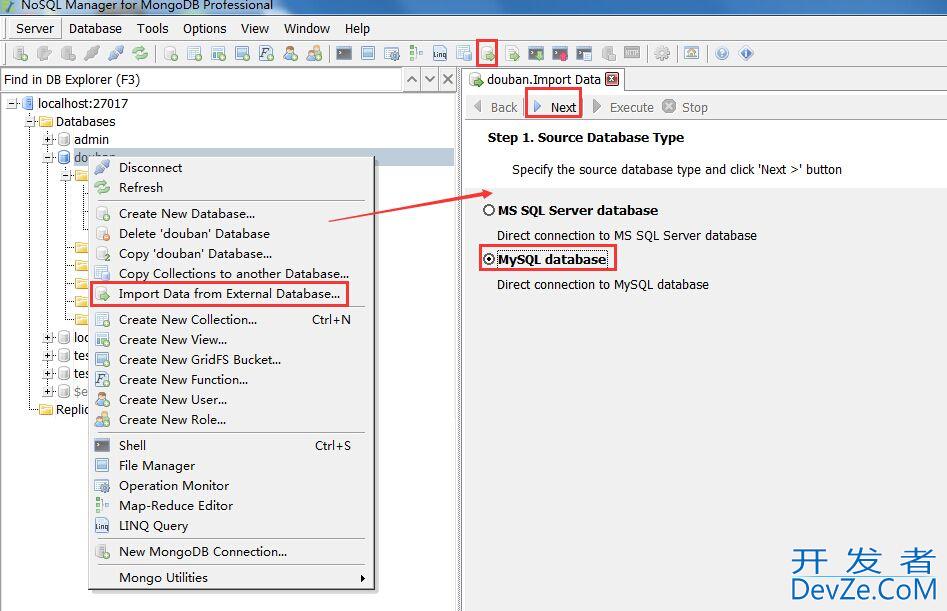Open LINQ Query from the toolbar icon

tap(440, 54)
